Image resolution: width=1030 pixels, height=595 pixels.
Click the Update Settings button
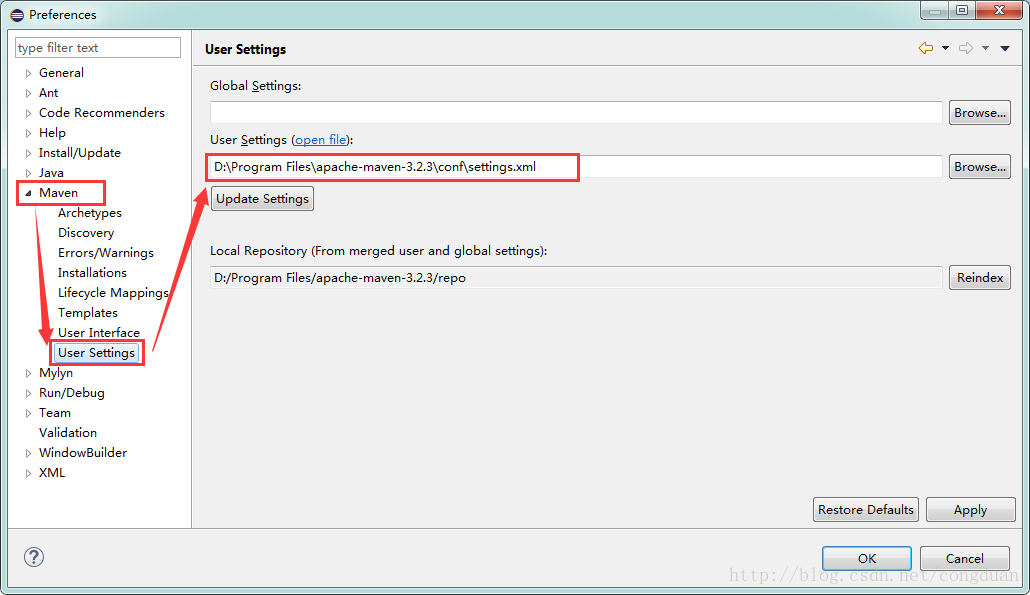[x=262, y=199]
